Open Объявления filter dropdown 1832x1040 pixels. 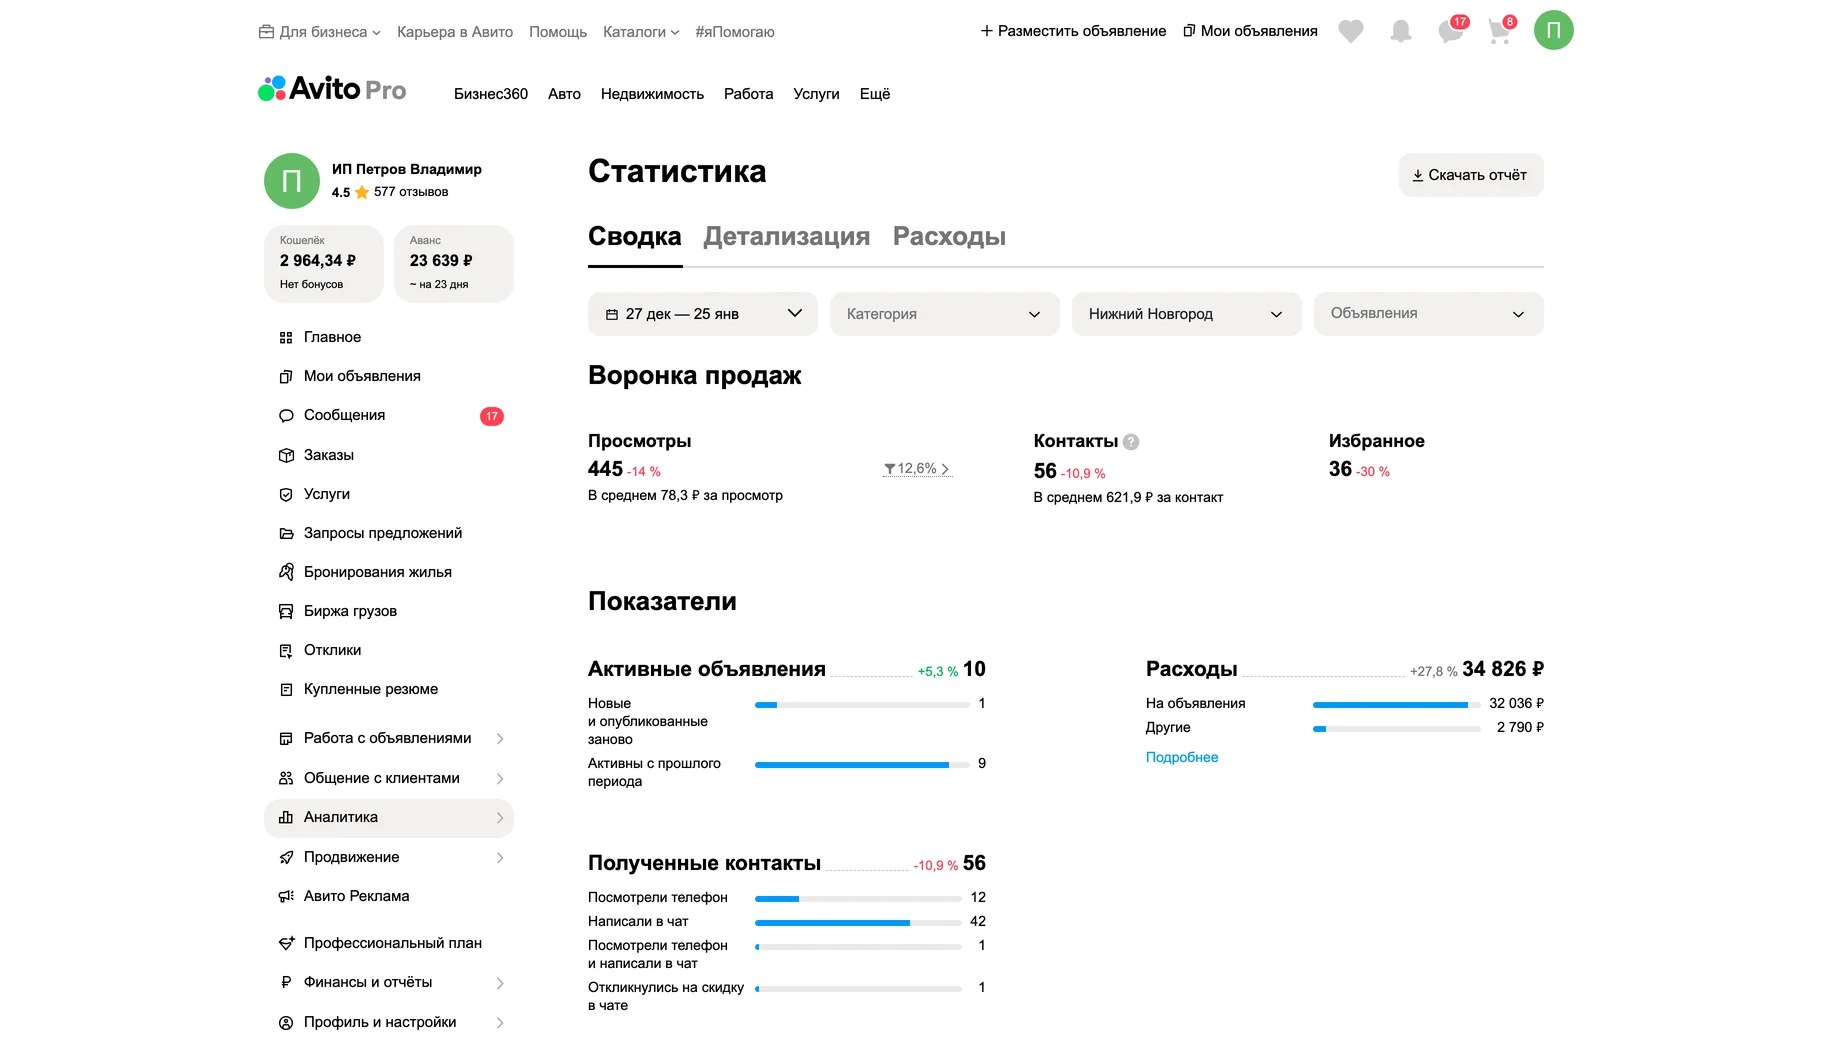[x=1429, y=314]
